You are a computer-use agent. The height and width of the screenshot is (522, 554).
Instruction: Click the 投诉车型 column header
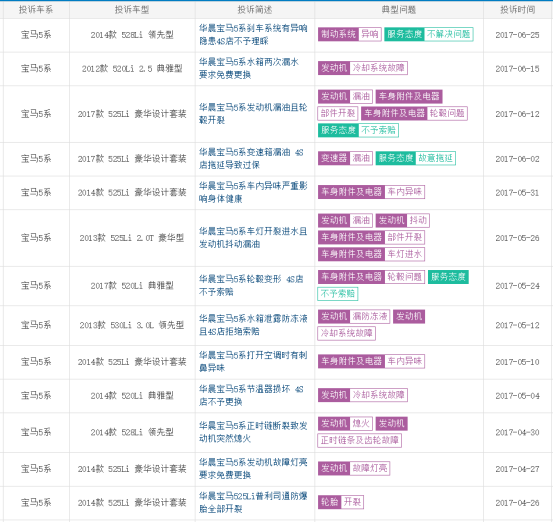pyautogui.click(x=132, y=10)
